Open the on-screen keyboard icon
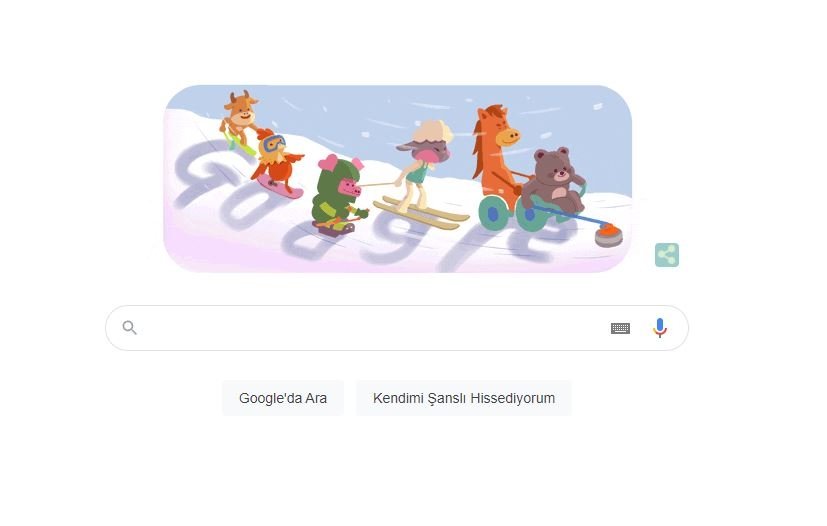827x526 pixels. [x=620, y=328]
